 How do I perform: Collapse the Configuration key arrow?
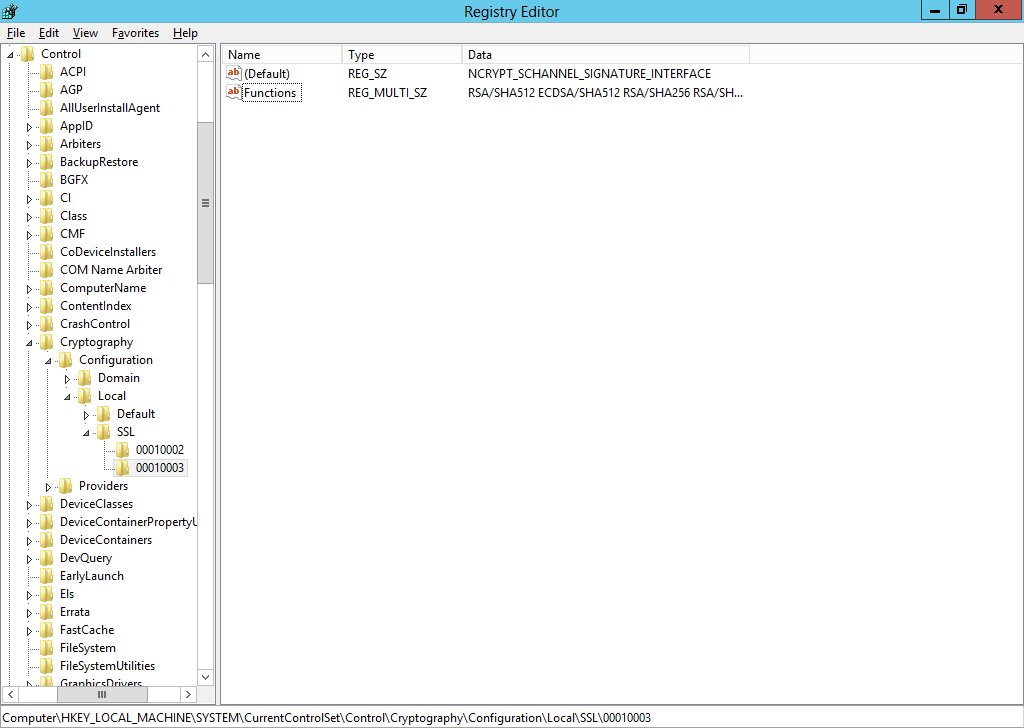48,360
